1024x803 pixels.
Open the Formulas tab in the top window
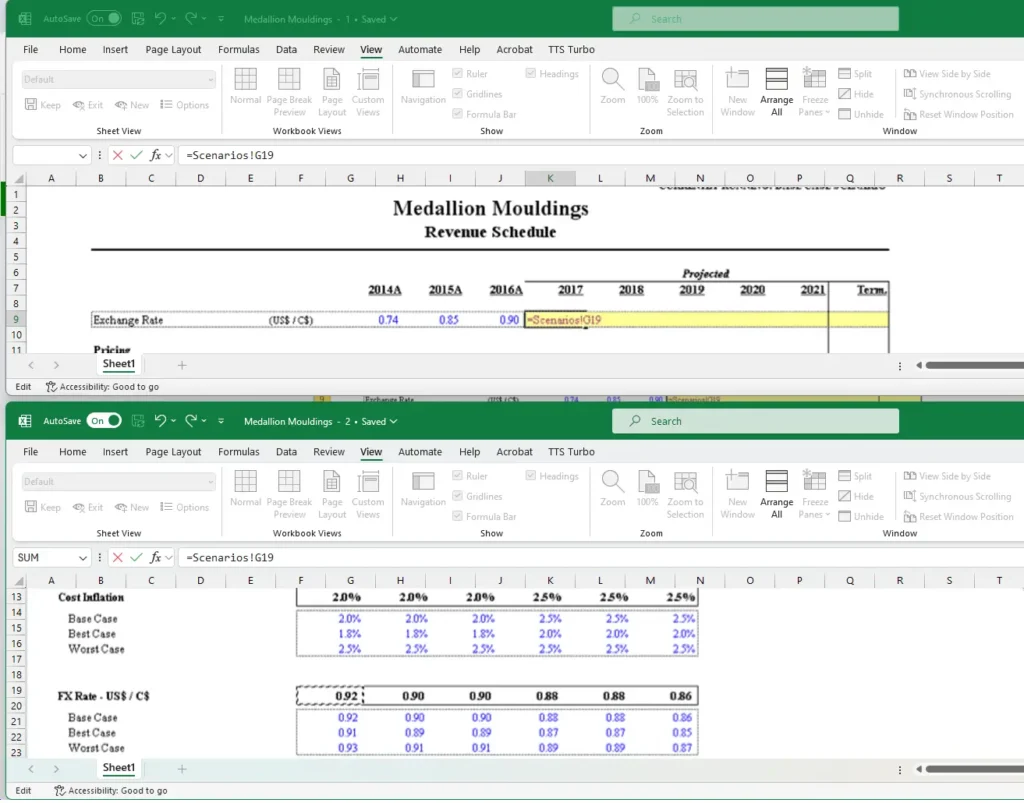coord(239,49)
